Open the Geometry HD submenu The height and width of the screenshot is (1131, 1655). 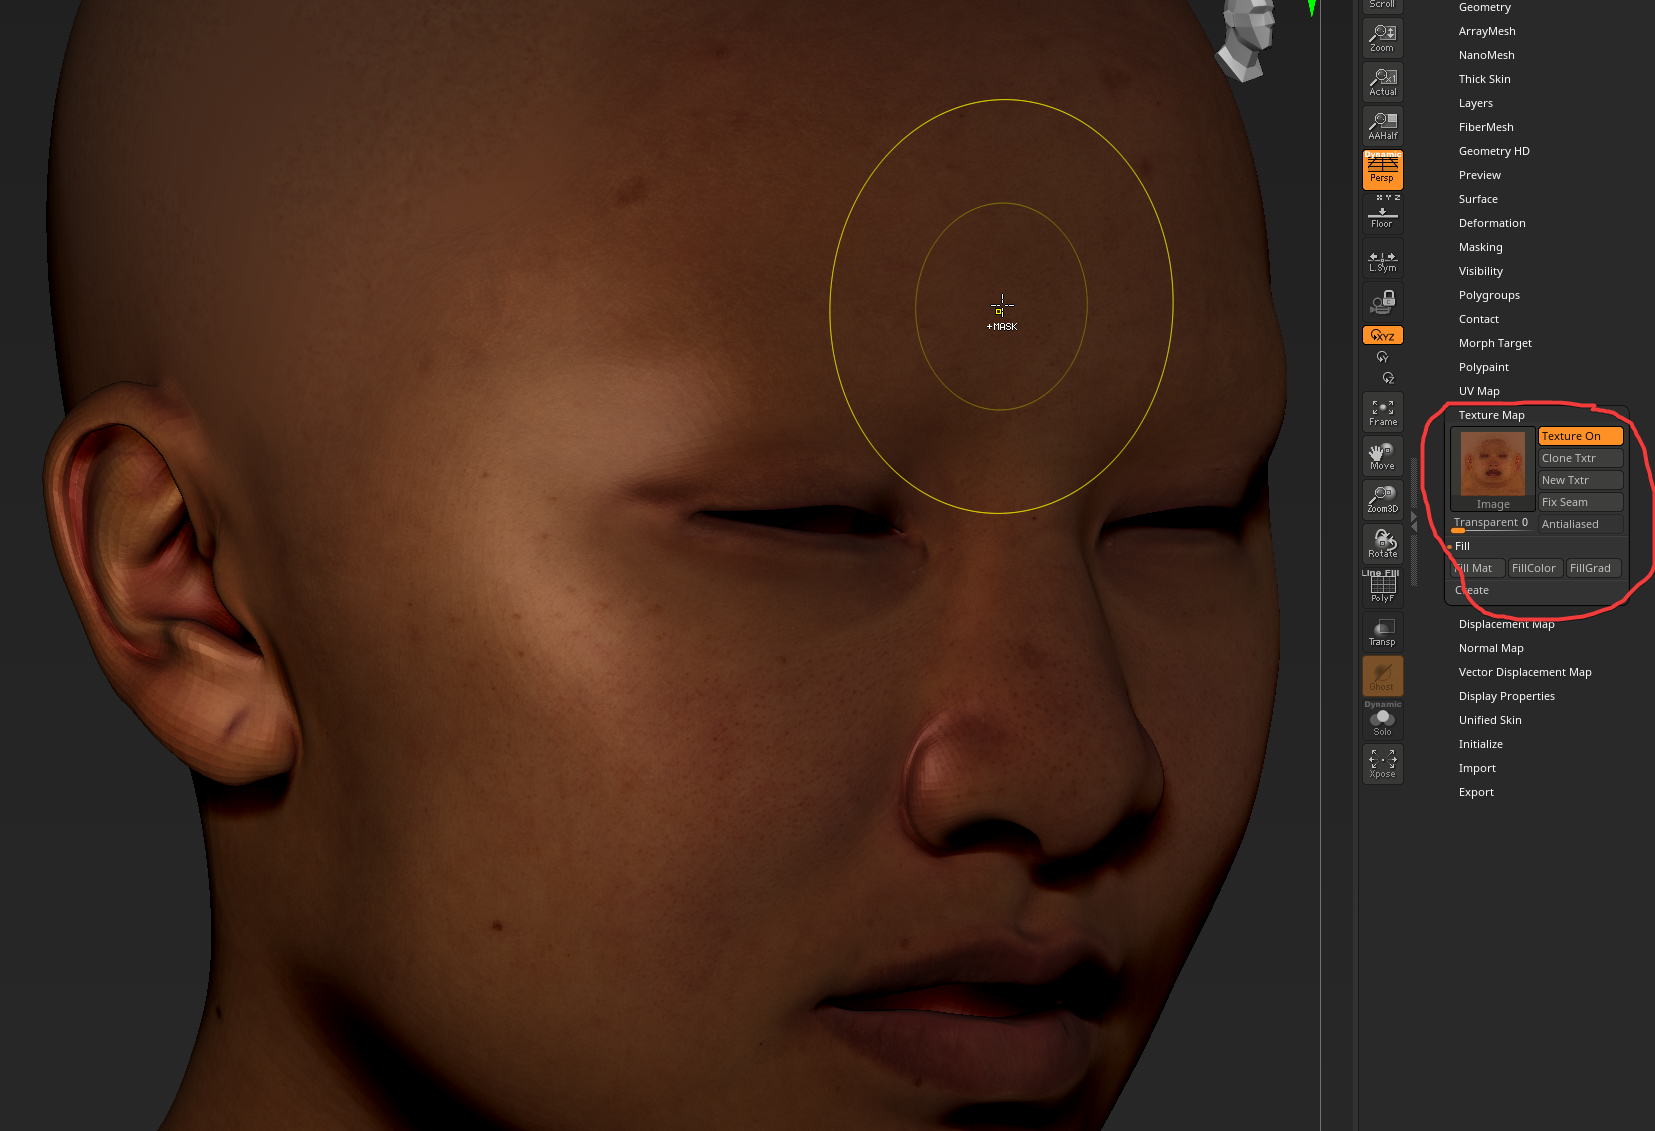pos(1494,151)
